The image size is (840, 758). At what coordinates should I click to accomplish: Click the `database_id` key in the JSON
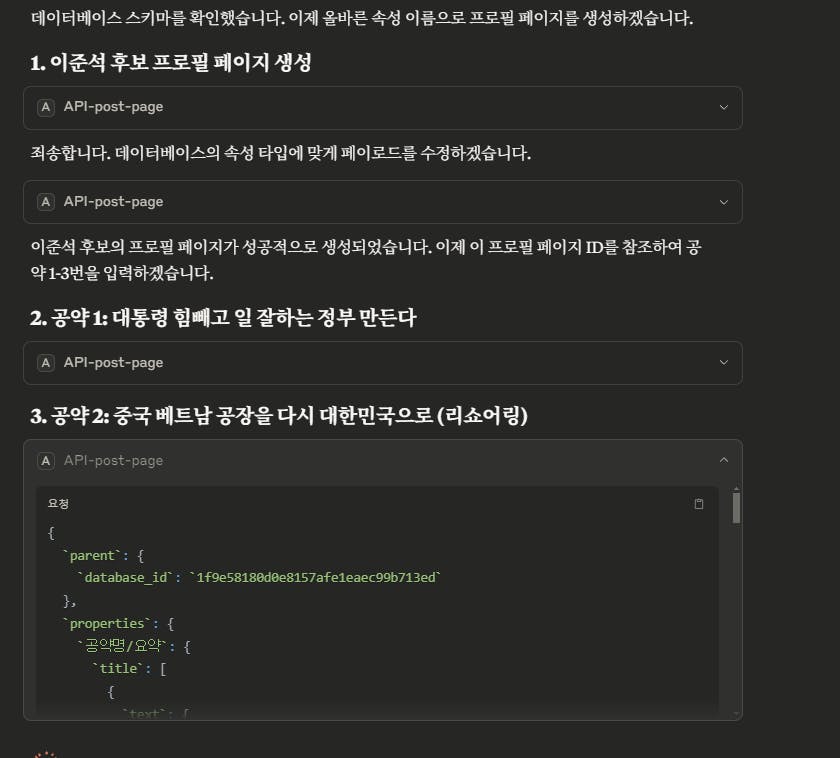tap(125, 577)
